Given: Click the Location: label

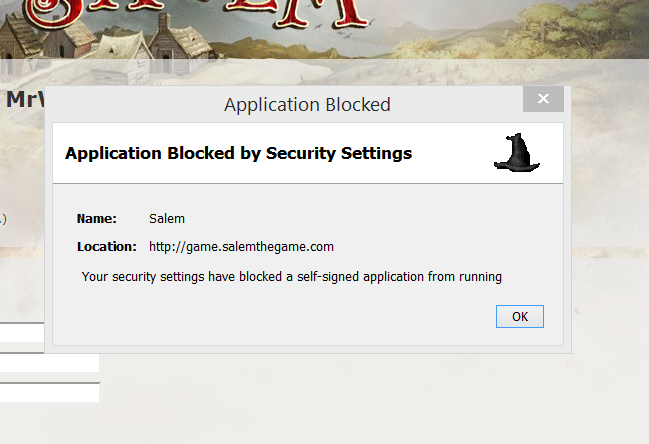Looking at the screenshot, I should (106, 246).
